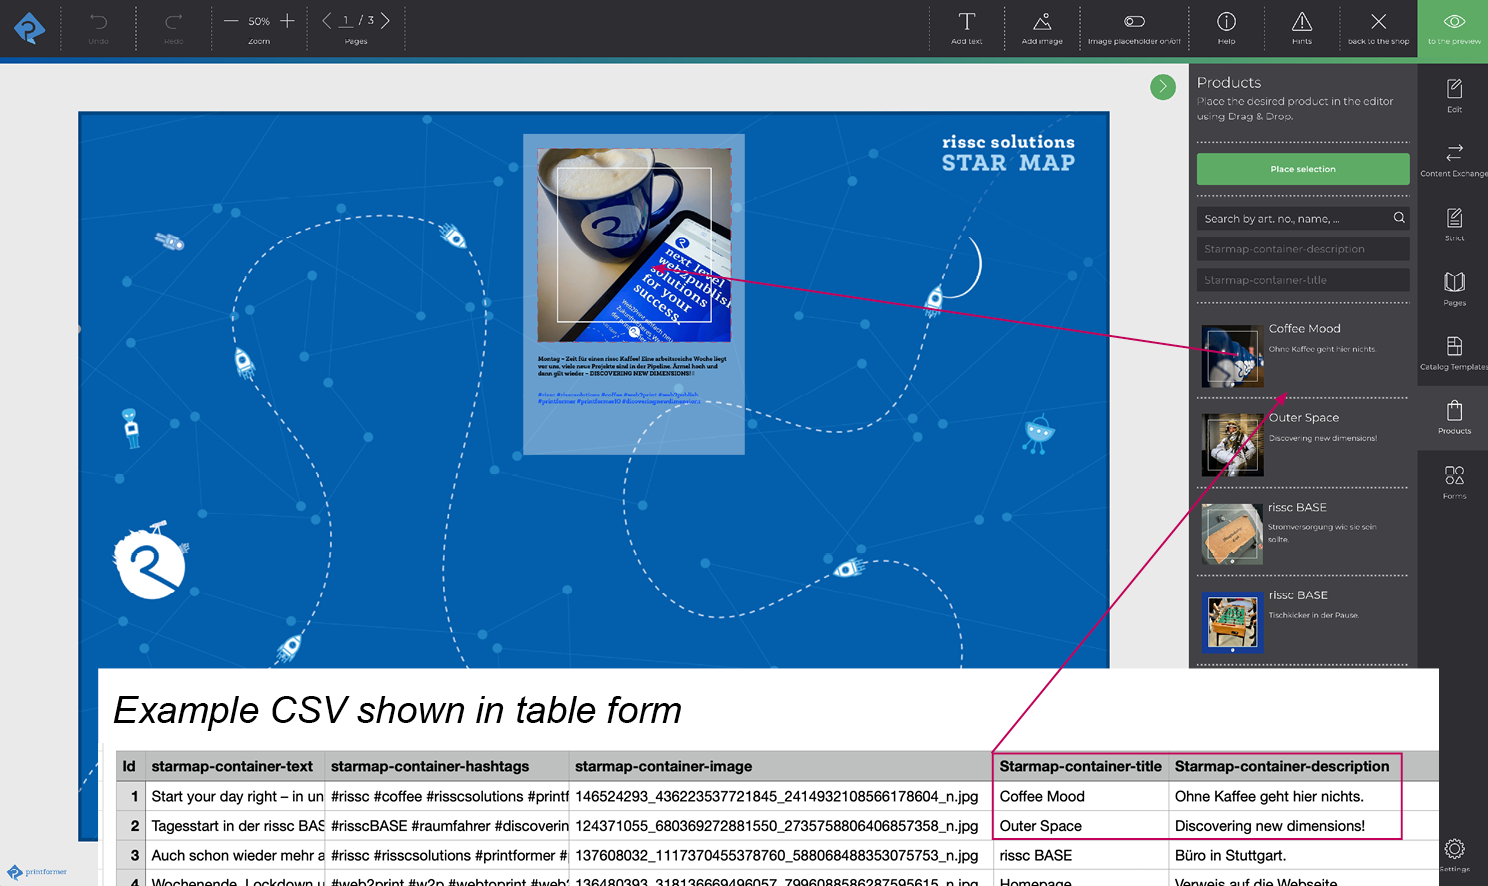Switch to the Edit sidebar tab
This screenshot has height=886, width=1488.
click(x=1454, y=95)
